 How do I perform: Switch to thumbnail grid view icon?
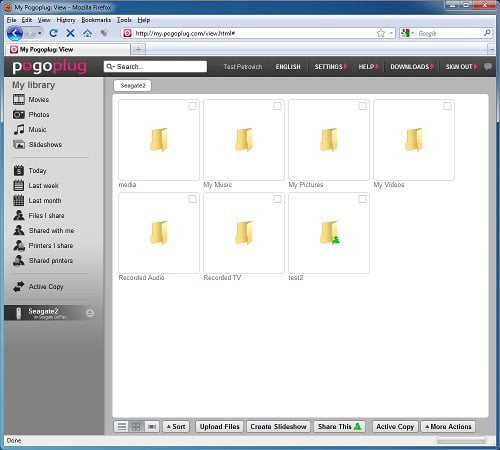click(x=136, y=427)
